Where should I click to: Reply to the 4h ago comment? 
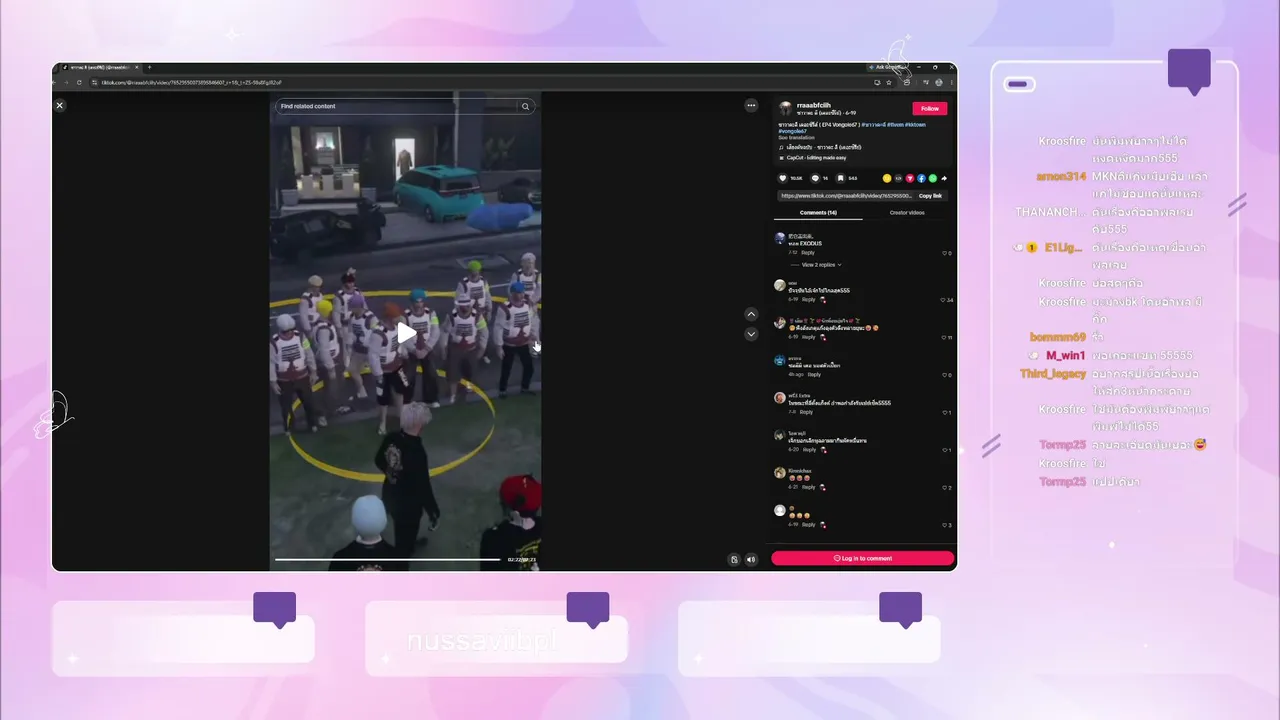click(x=815, y=375)
